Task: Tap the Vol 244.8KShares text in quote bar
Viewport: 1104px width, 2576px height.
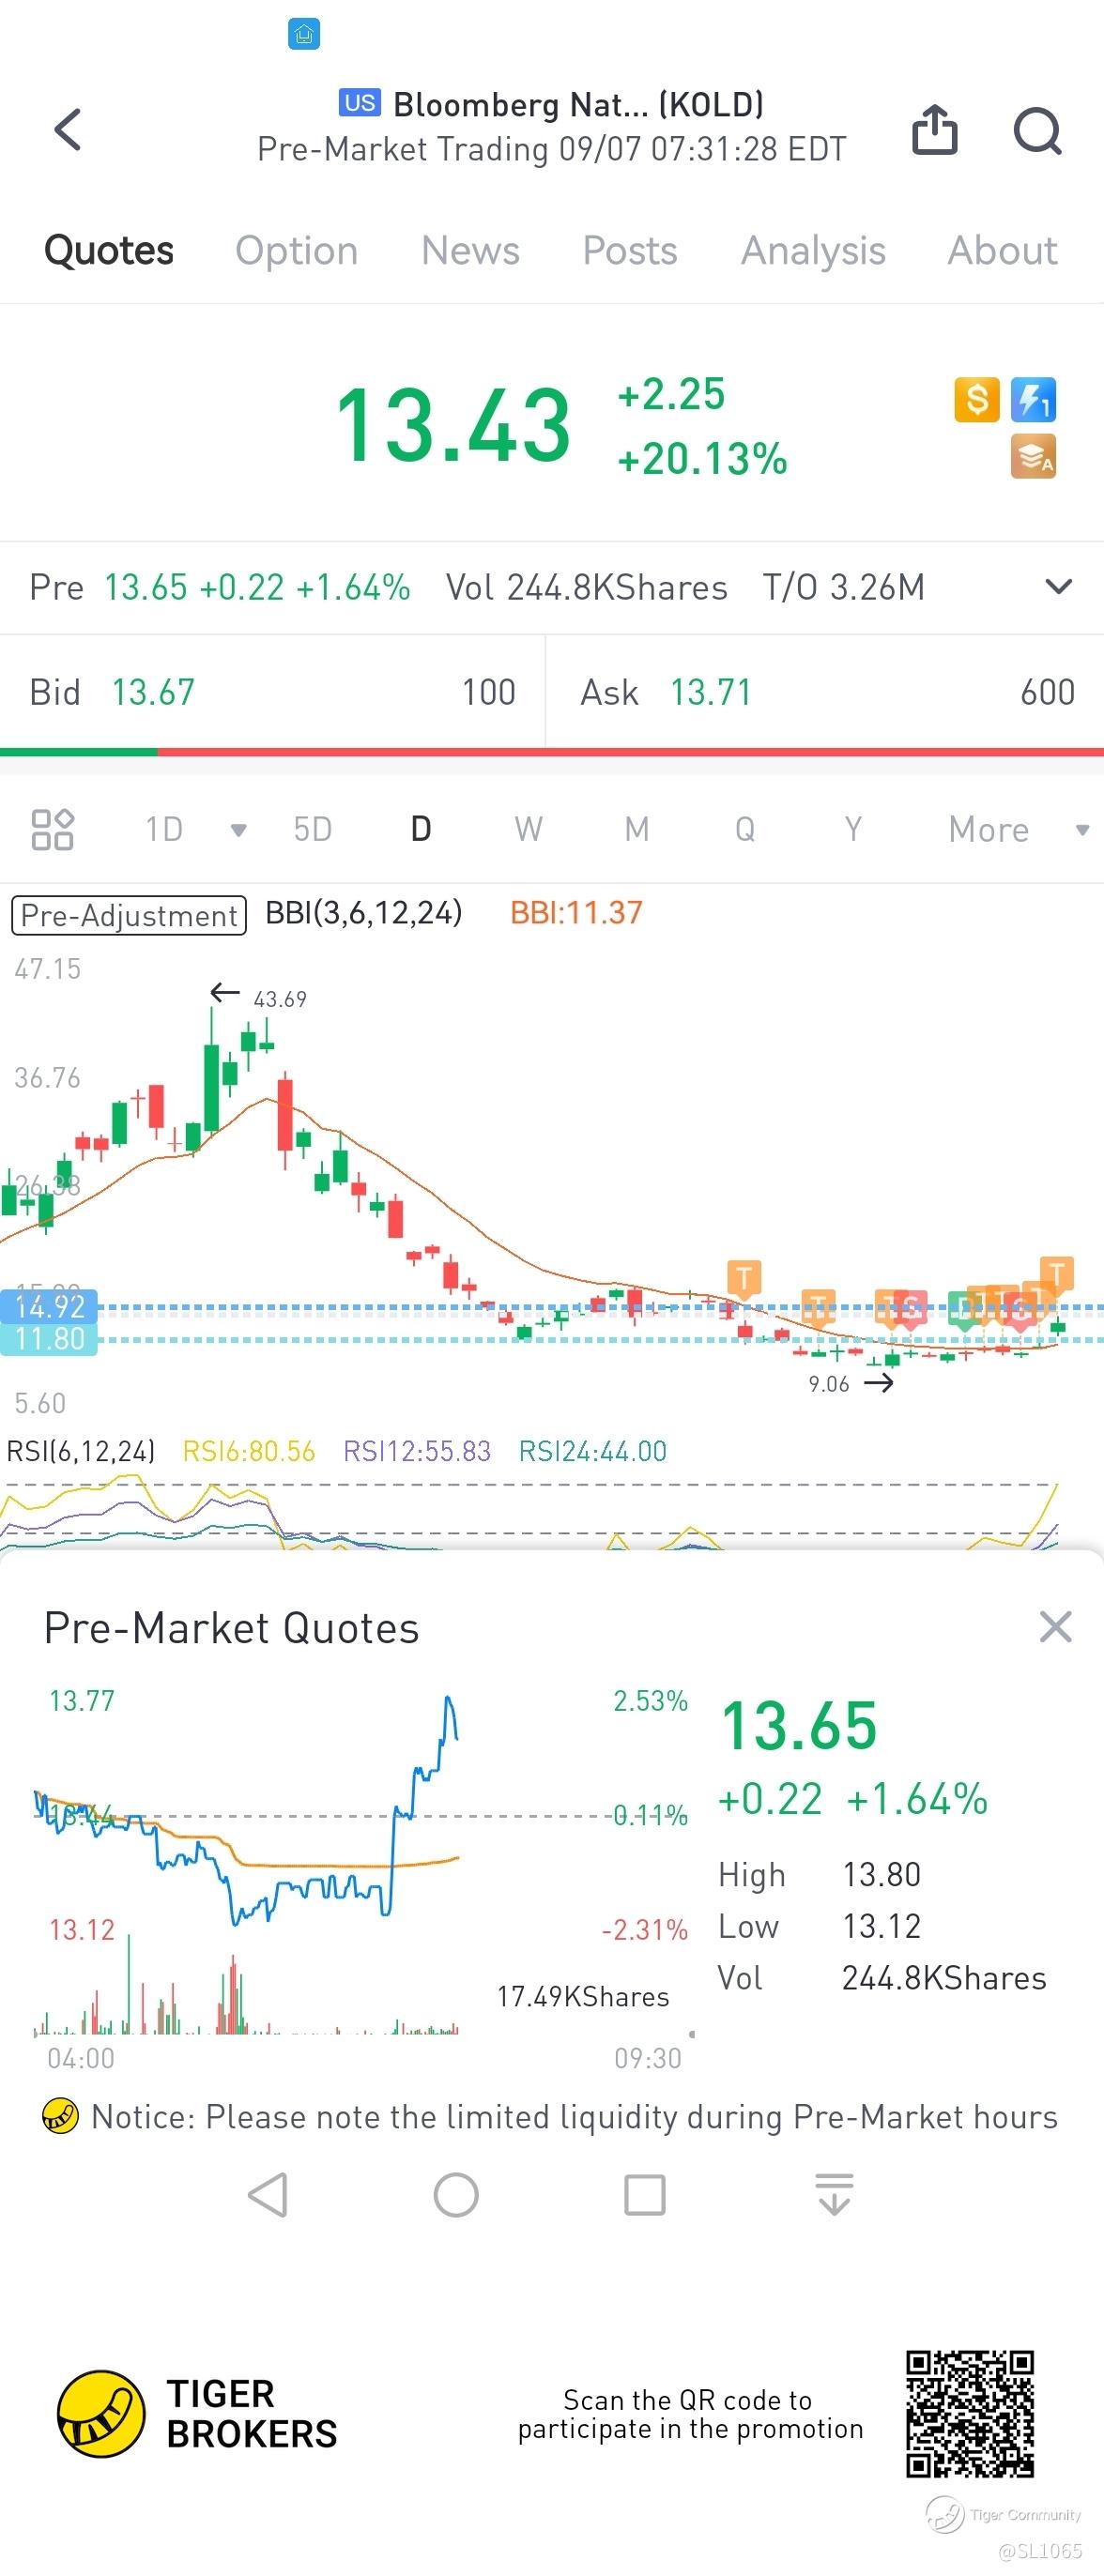Action: [x=587, y=587]
